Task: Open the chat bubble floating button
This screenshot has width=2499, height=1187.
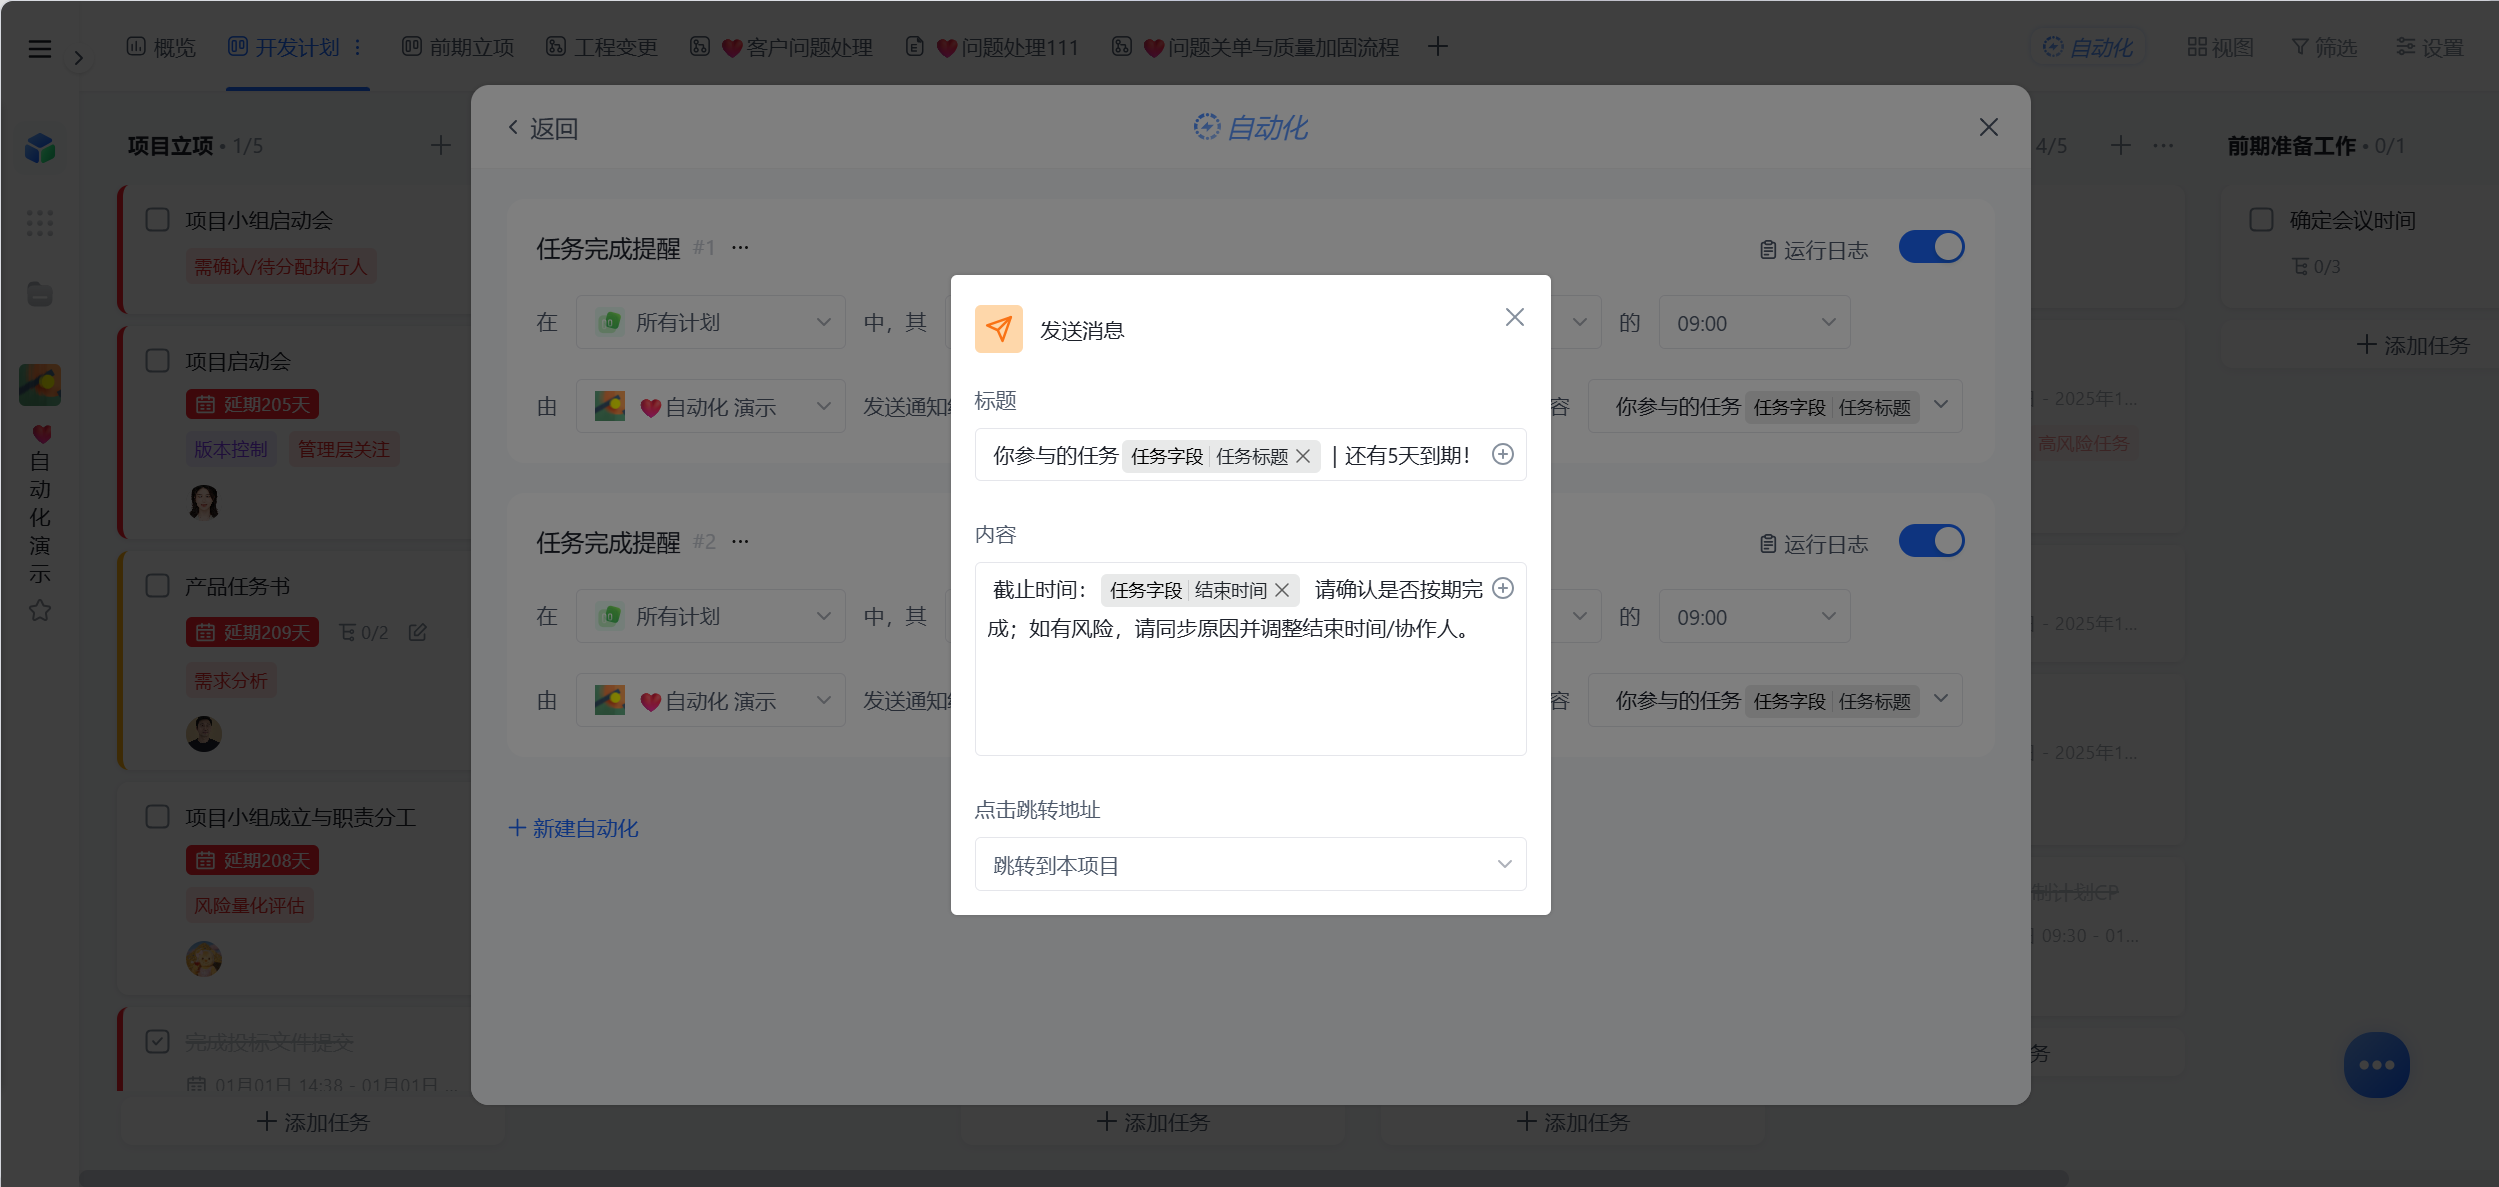Action: (x=2376, y=1065)
